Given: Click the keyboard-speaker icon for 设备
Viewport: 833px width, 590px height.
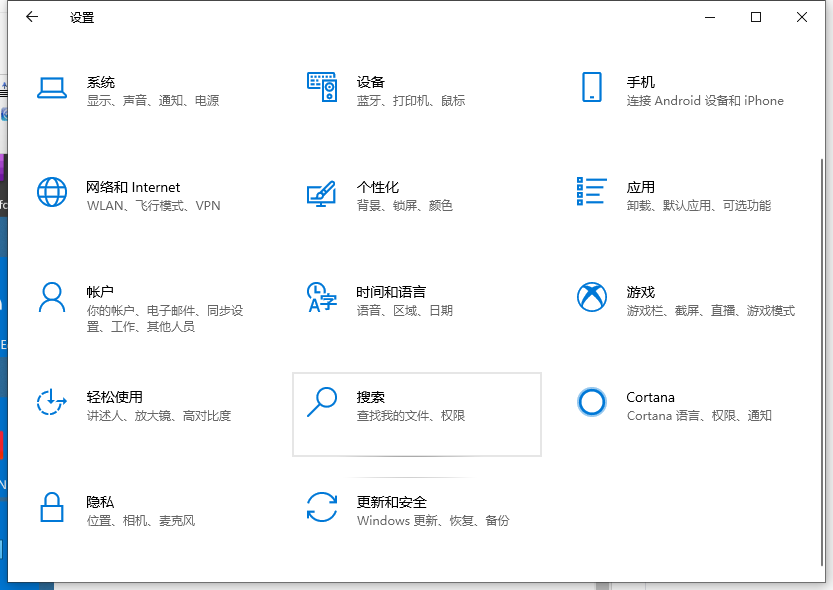Looking at the screenshot, I should [322, 87].
